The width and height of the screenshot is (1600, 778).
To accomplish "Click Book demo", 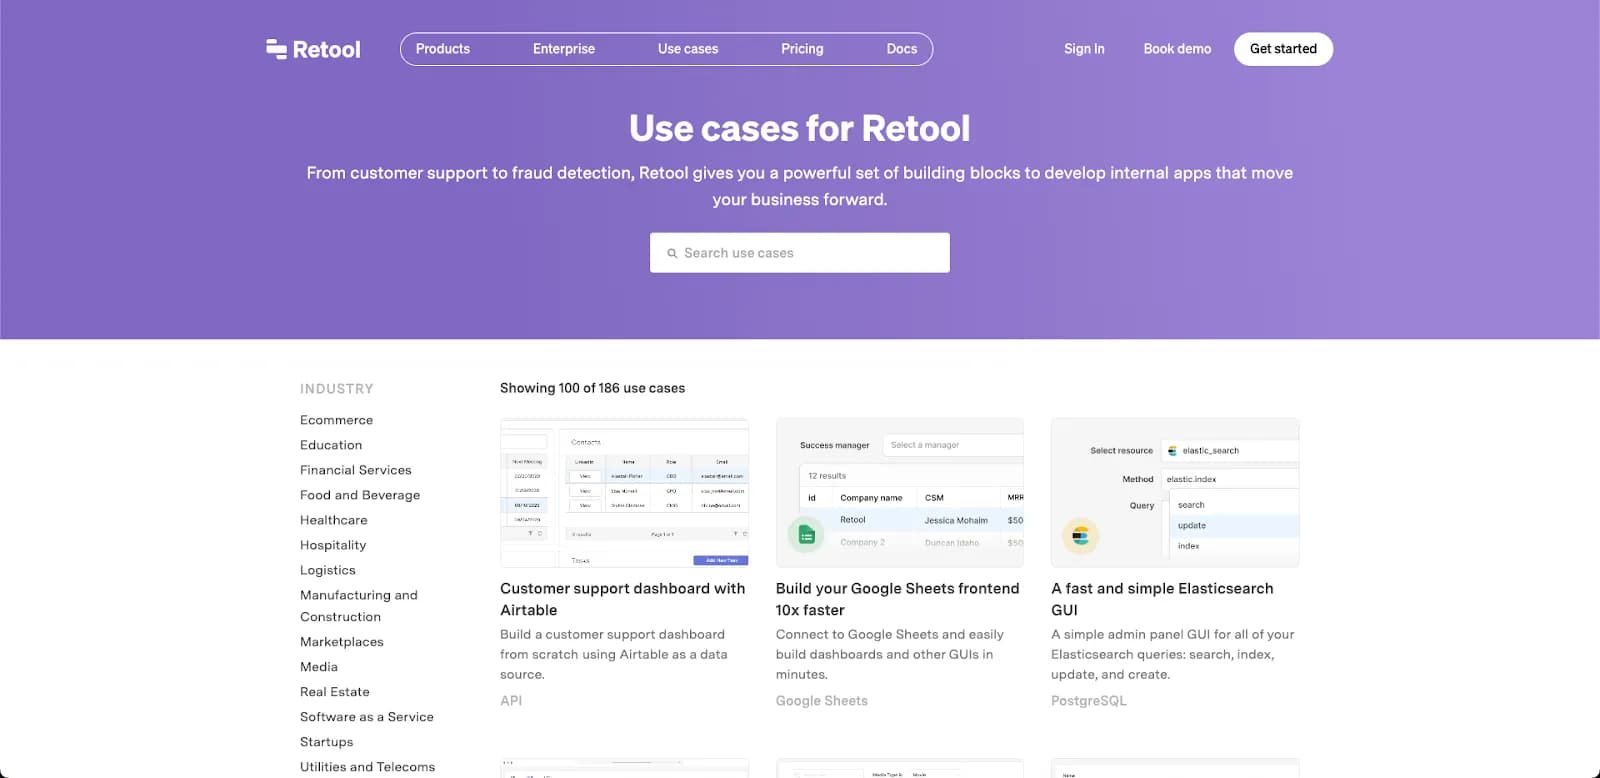I will click(1177, 49).
